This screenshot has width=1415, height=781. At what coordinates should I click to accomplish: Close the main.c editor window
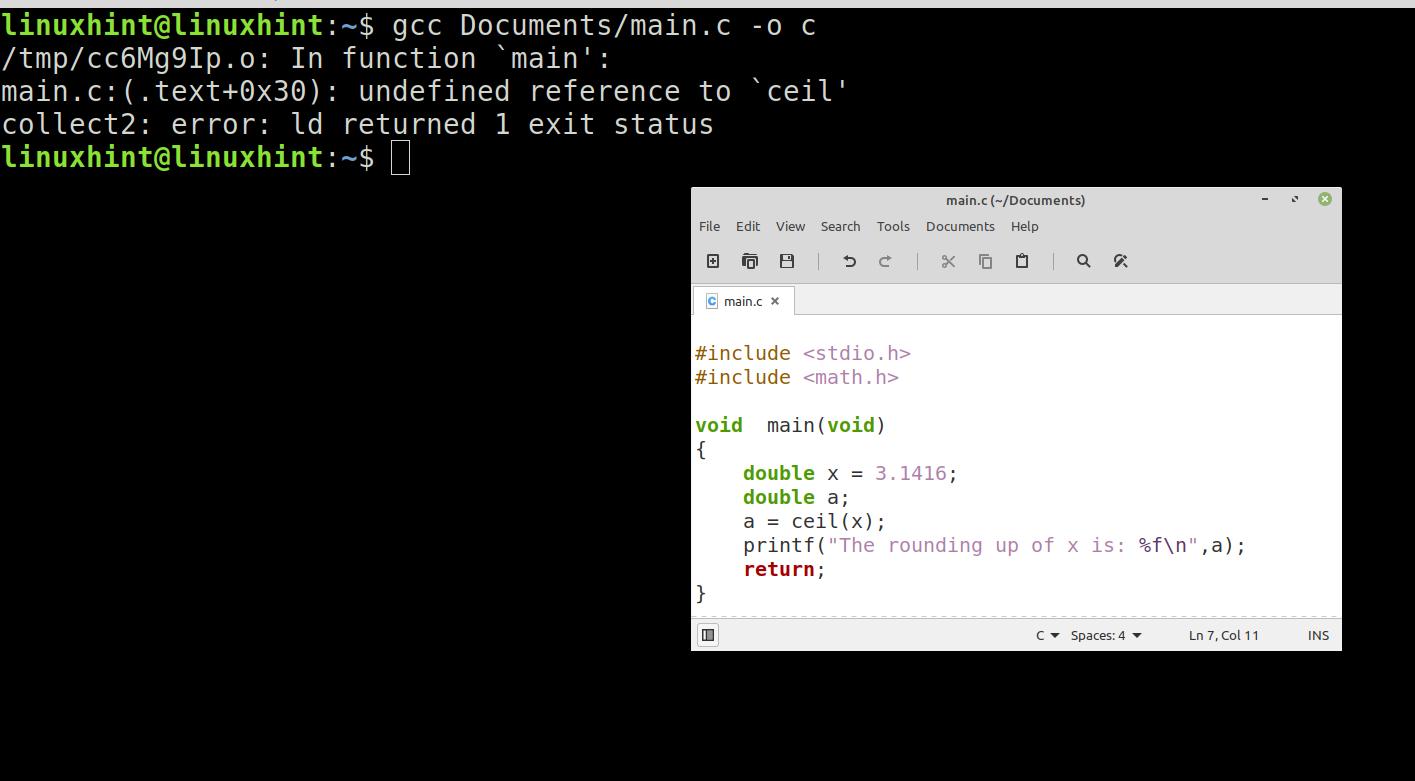click(x=1325, y=199)
